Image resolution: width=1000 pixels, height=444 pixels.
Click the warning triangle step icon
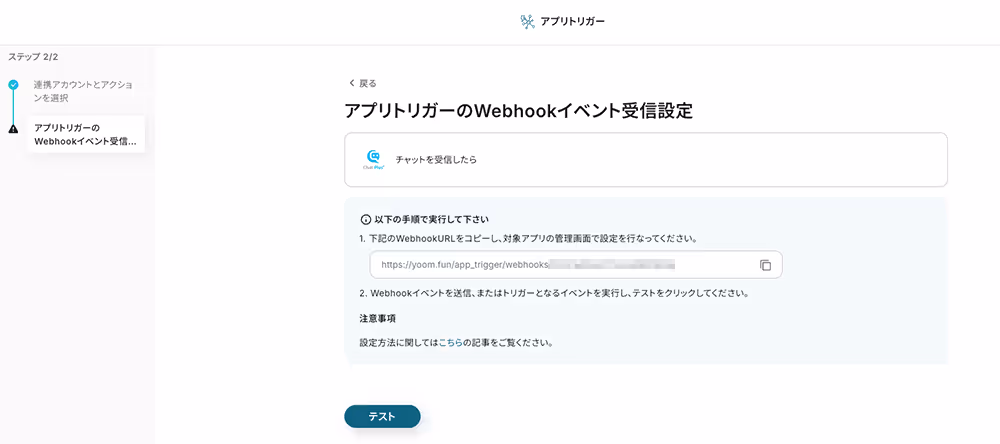[x=13, y=130]
